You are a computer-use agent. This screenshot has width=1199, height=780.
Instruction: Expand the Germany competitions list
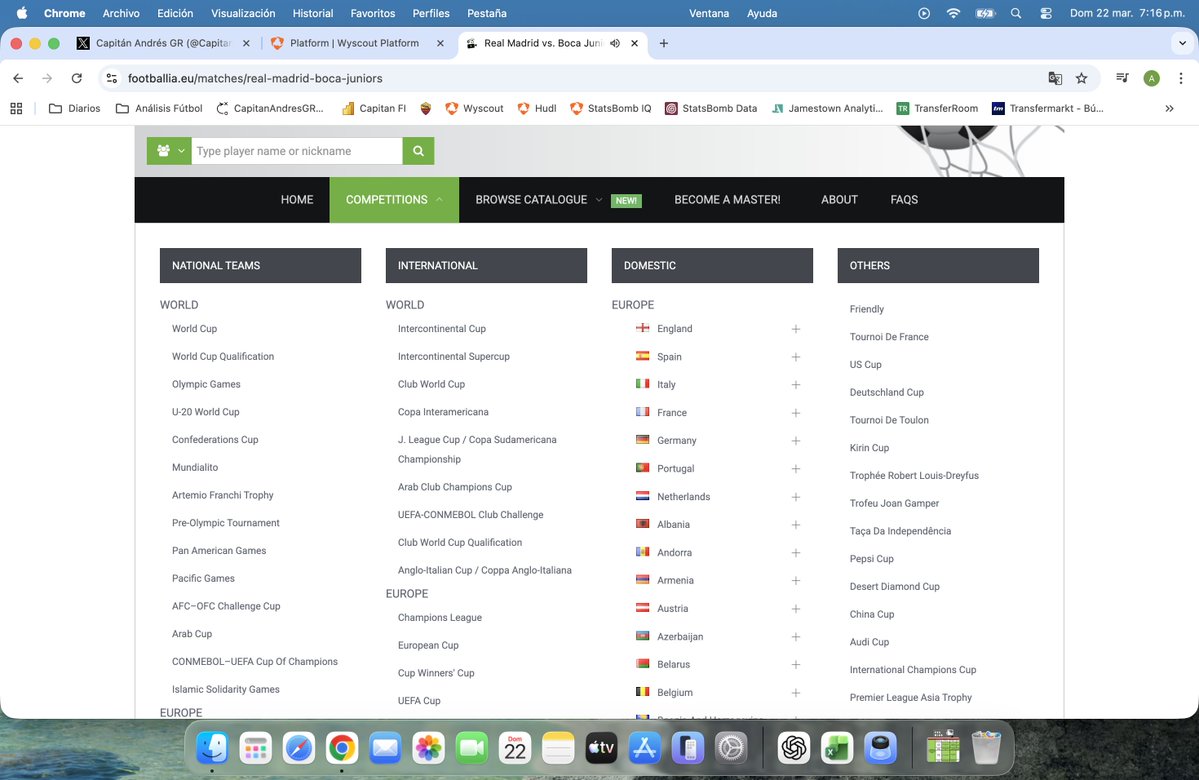pyautogui.click(x=795, y=440)
